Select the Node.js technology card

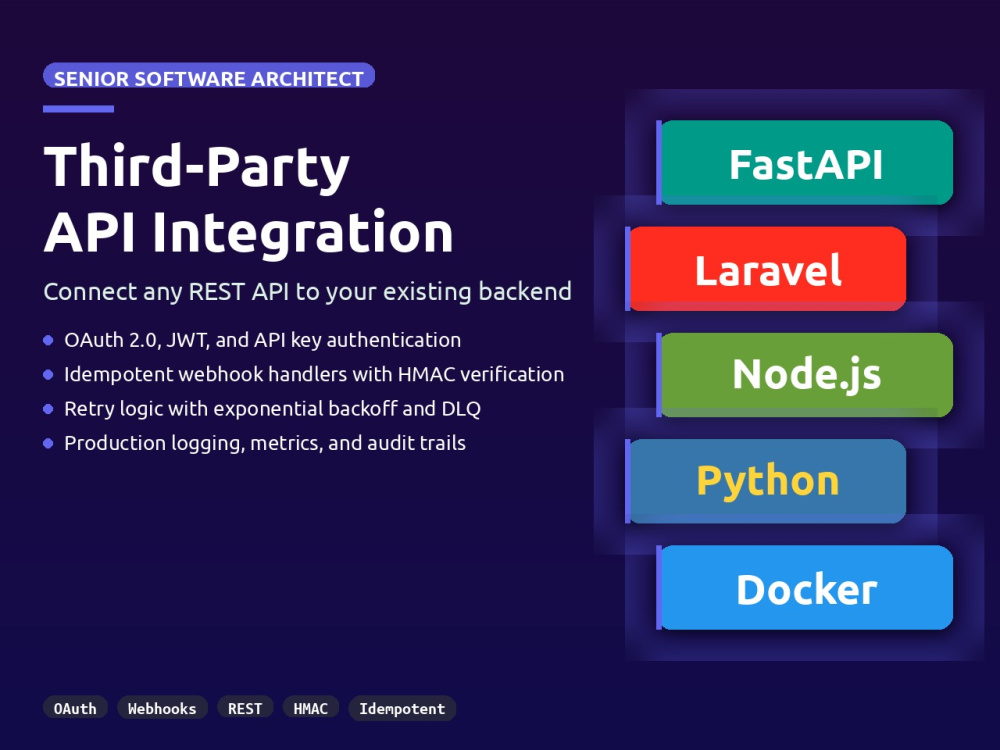805,375
